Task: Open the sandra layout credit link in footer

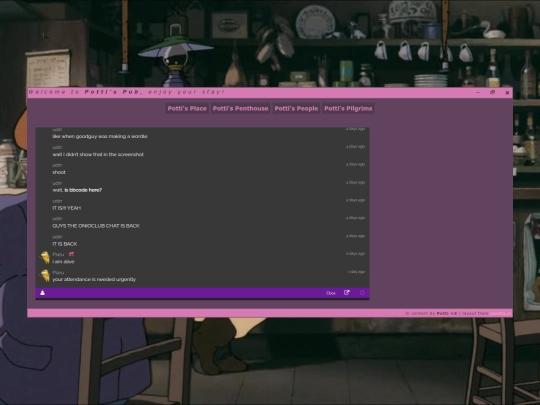Action: [501, 313]
